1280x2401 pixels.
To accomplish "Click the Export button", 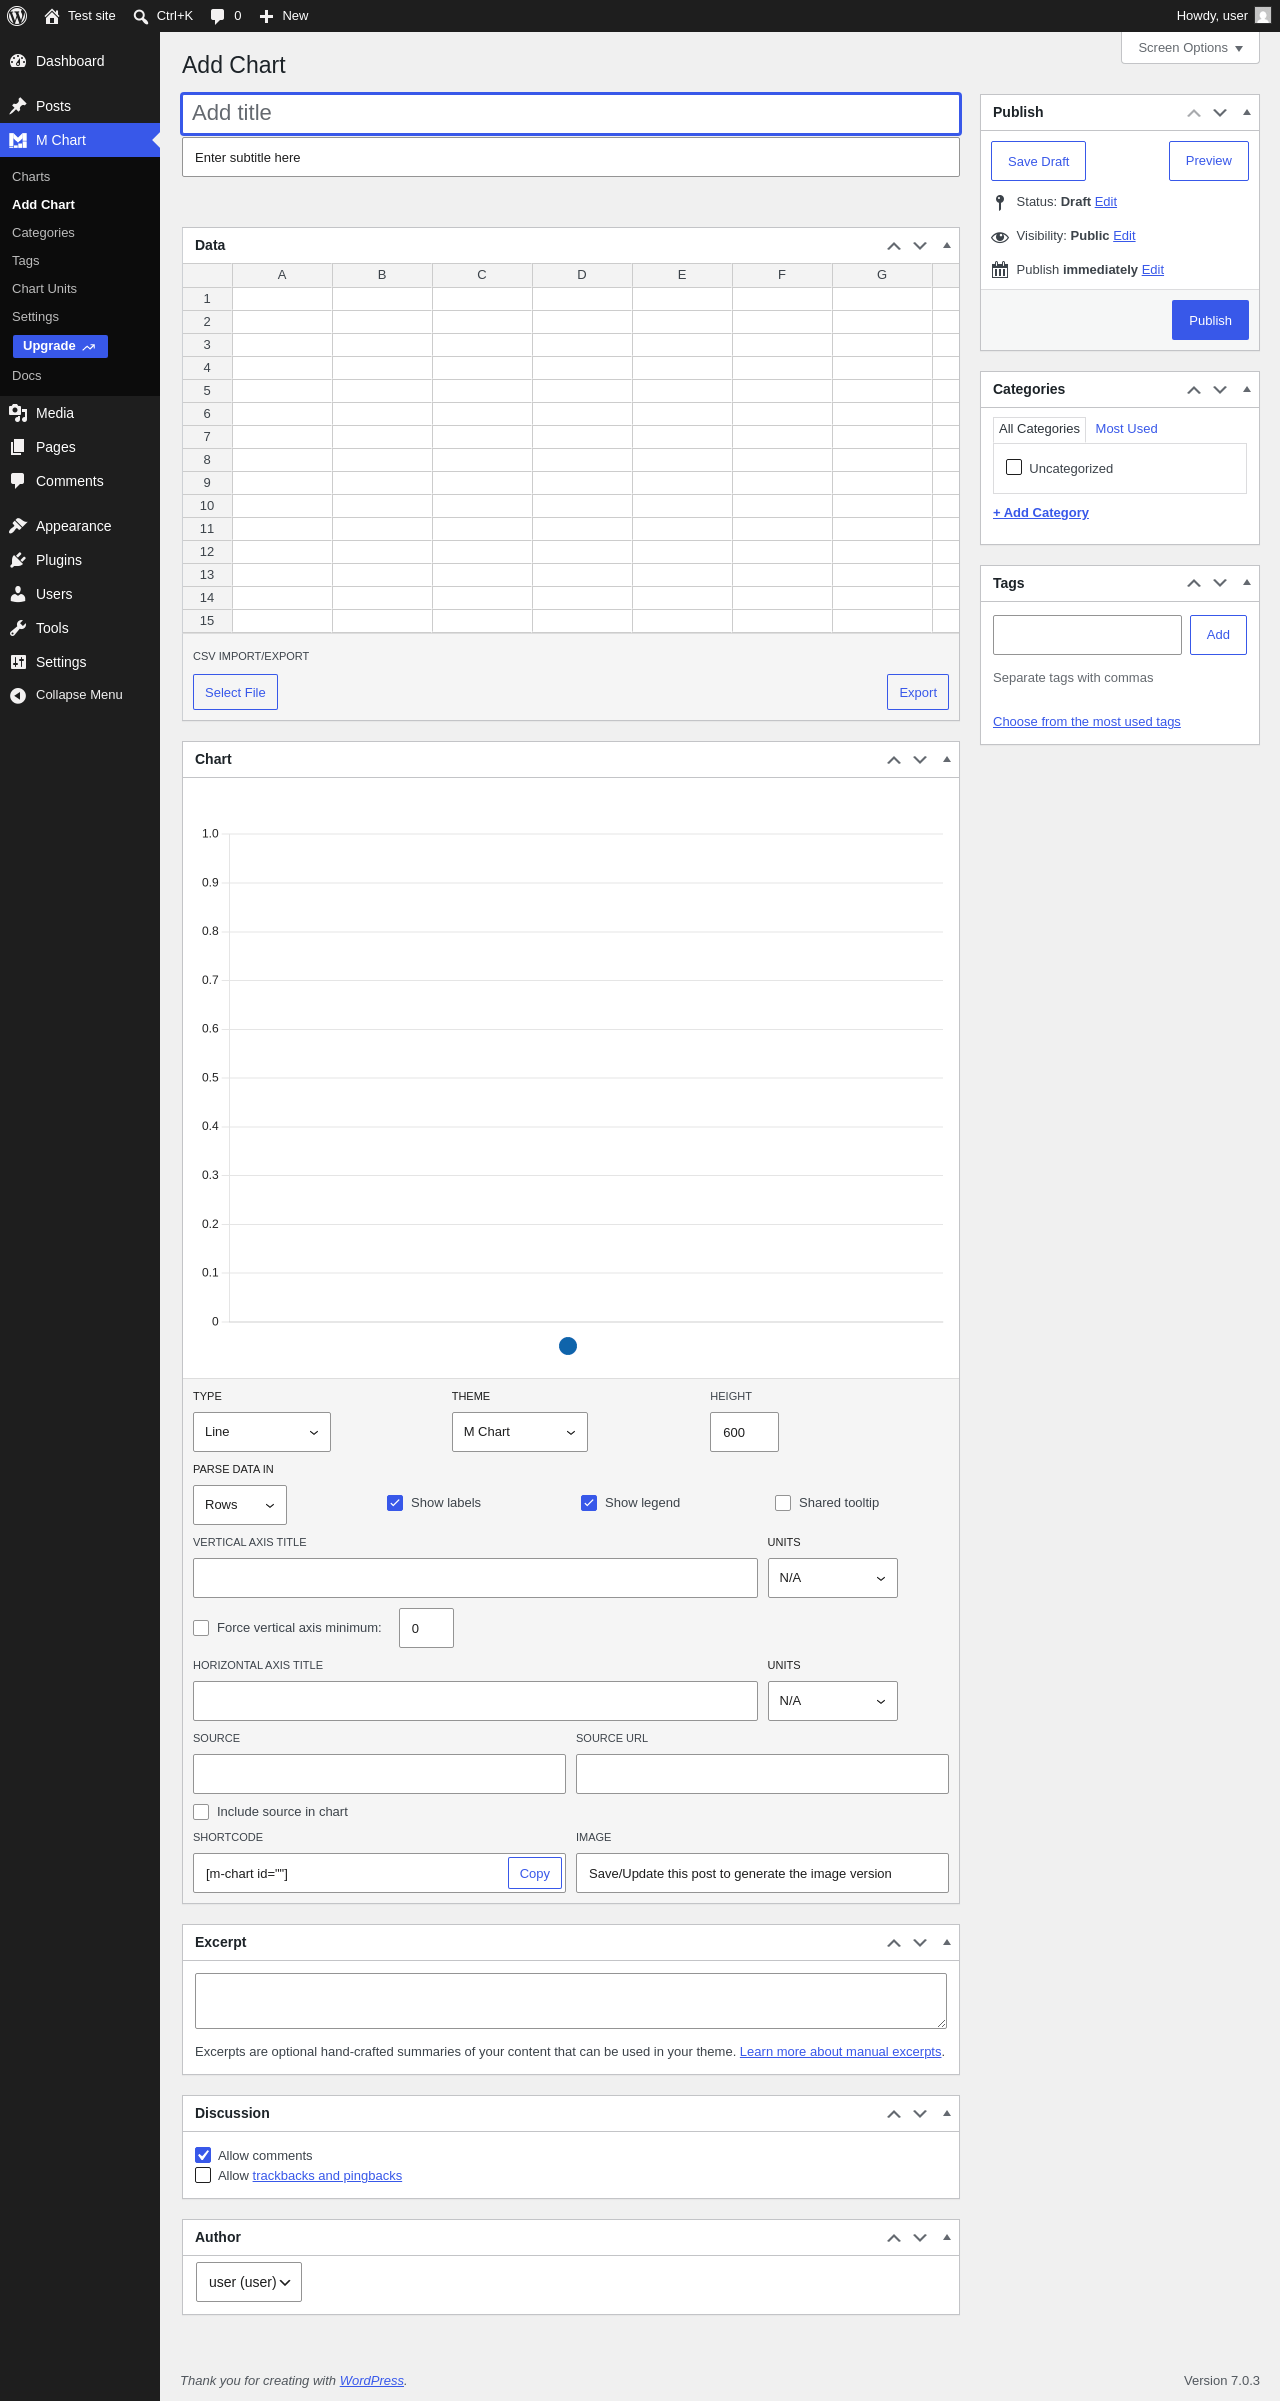I will 918,692.
